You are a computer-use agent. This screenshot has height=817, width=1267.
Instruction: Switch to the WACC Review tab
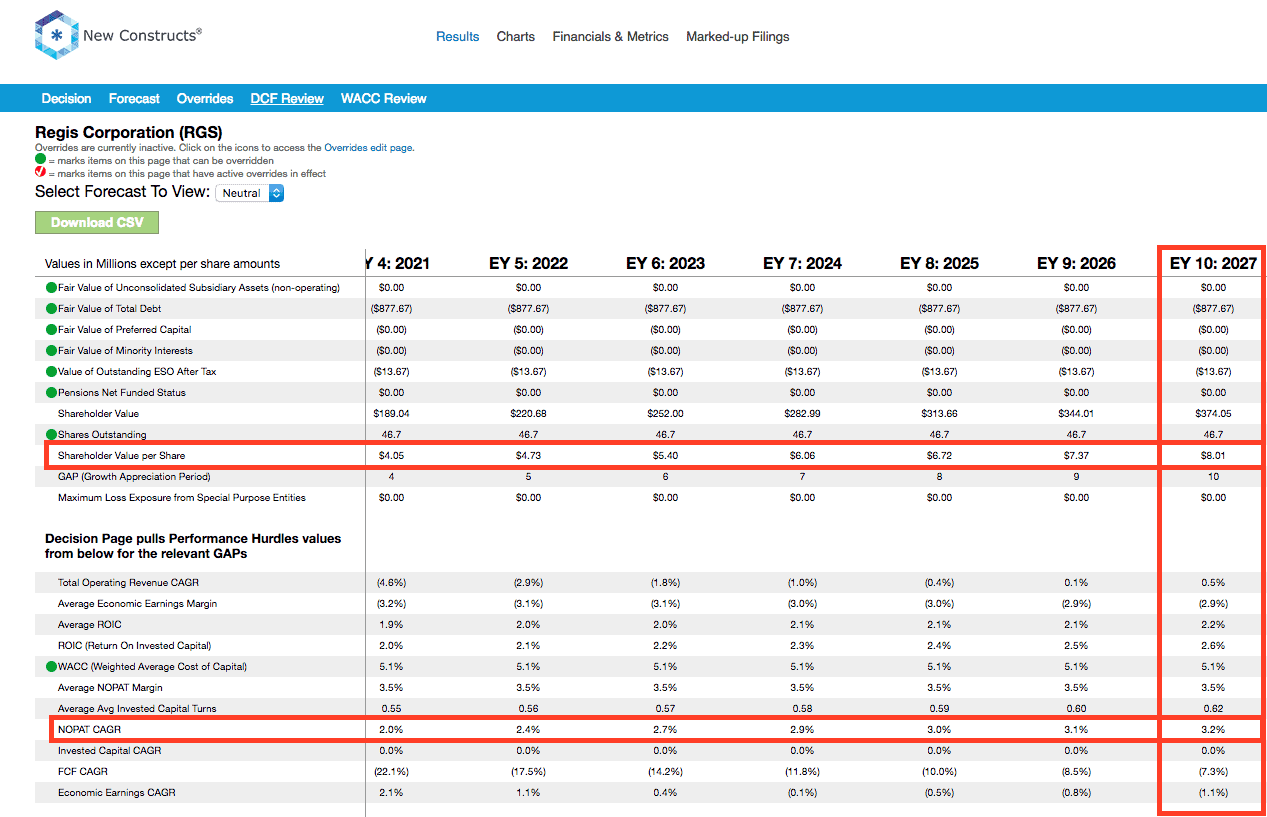pos(384,99)
